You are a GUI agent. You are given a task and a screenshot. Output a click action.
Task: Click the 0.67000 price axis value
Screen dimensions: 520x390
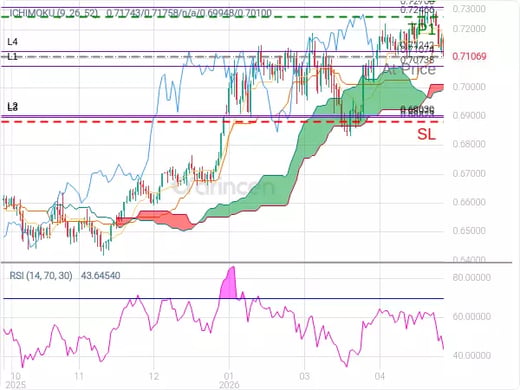[469, 173]
